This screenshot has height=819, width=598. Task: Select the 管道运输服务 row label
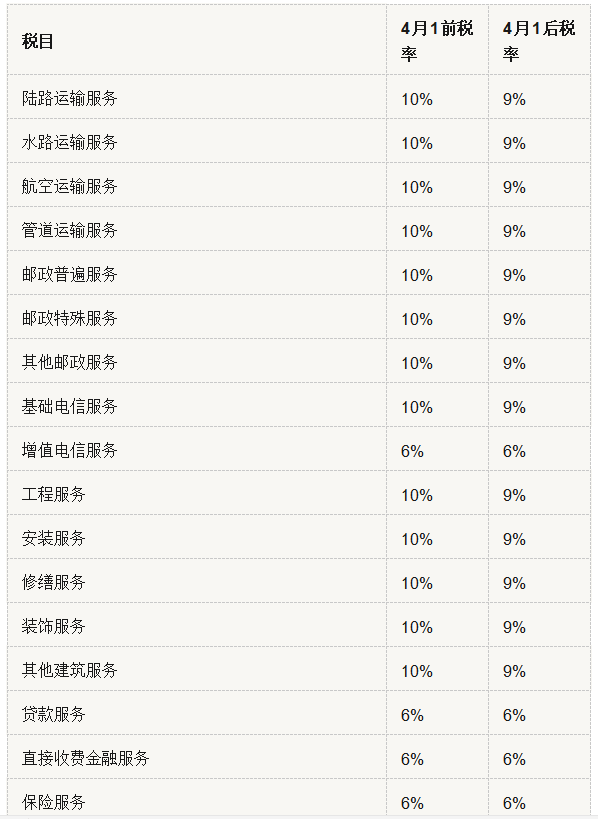[x=69, y=230]
